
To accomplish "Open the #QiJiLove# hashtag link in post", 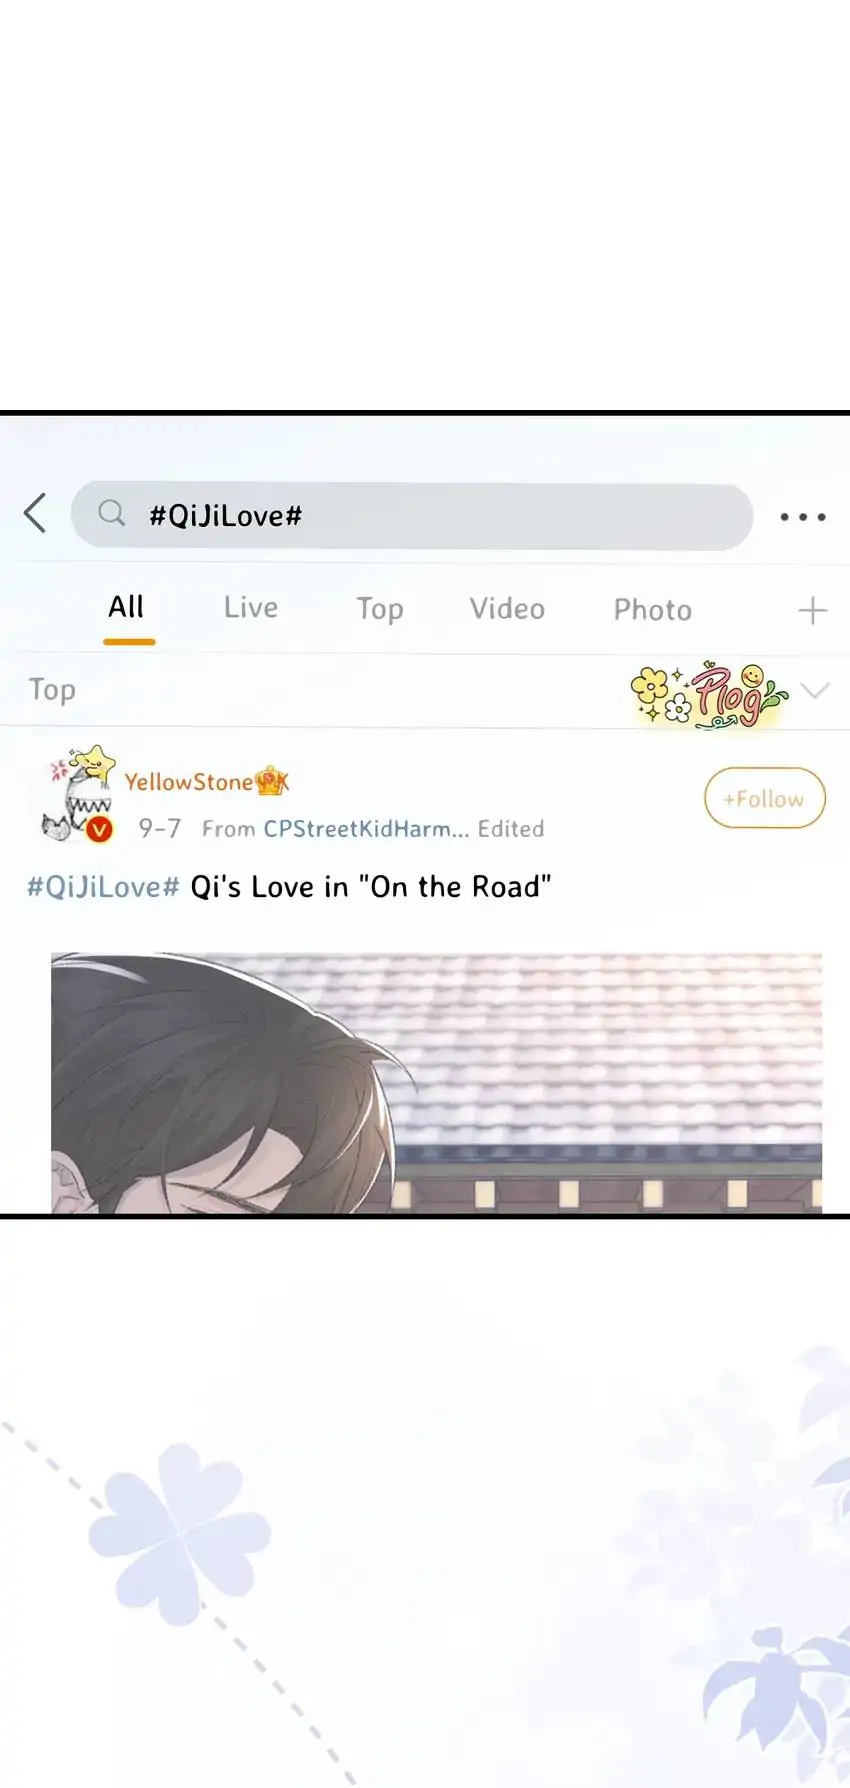I will tap(103, 887).
